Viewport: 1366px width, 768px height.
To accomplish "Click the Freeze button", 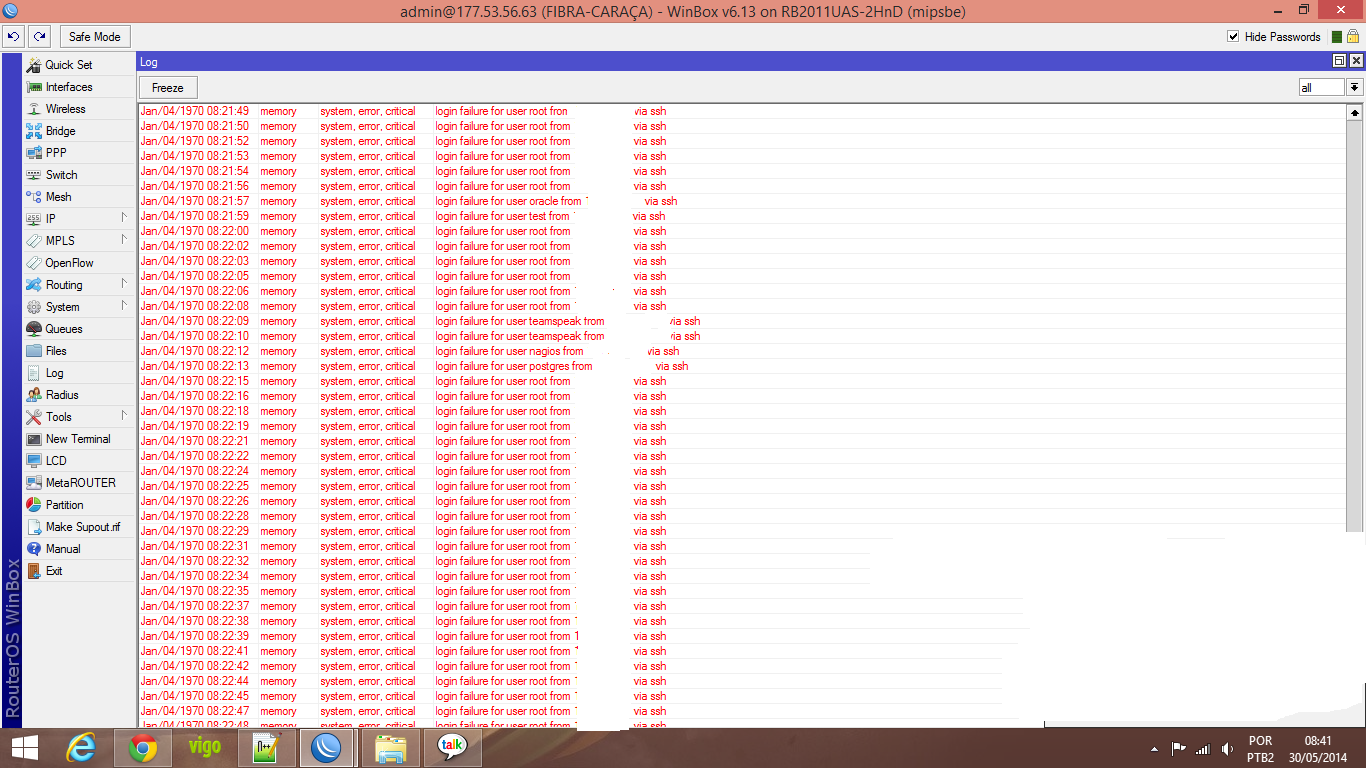I will [168, 88].
